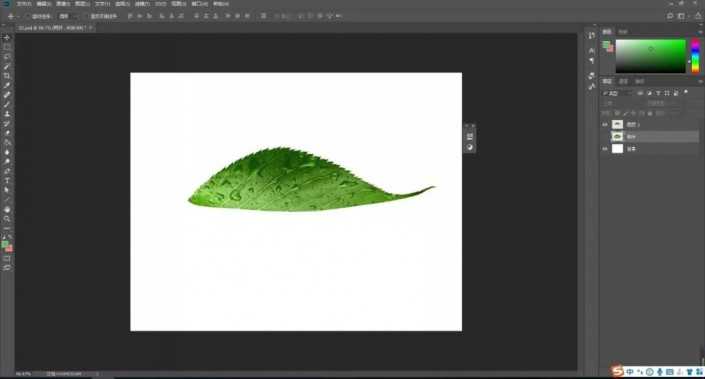Toggle visibility eye of the top layer
Viewport: 705px width, 379px height.
pyautogui.click(x=605, y=125)
